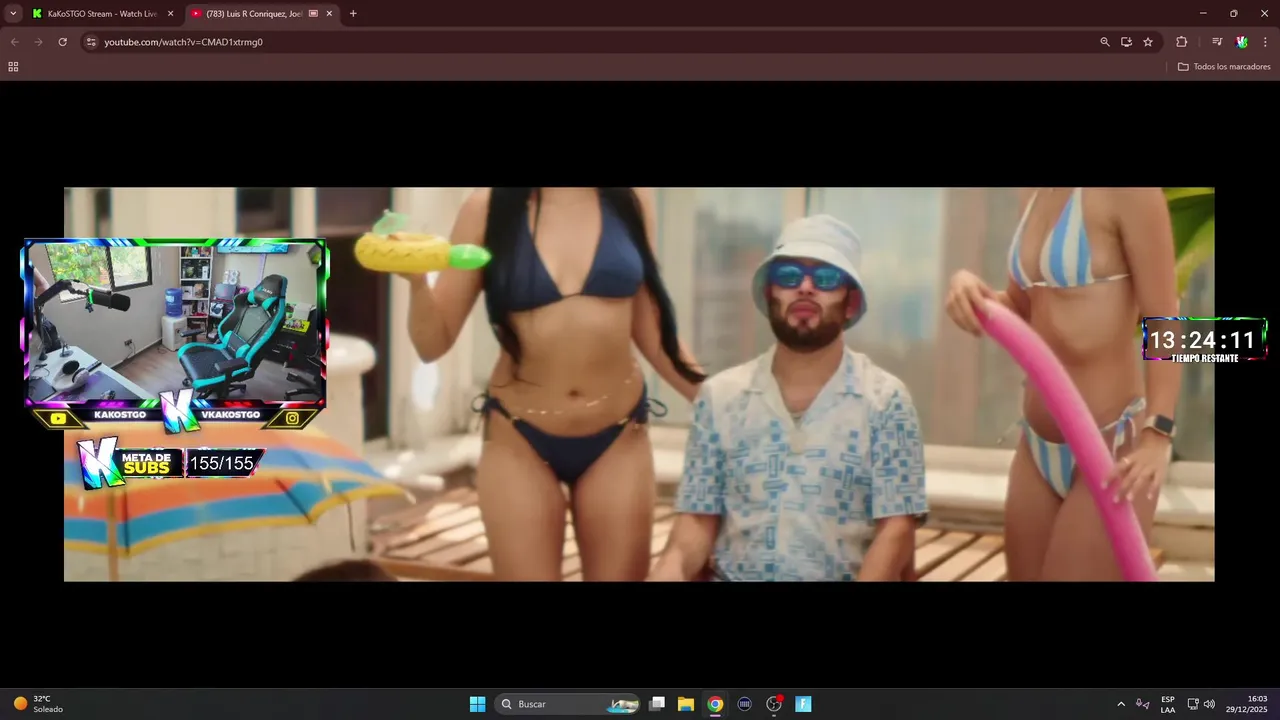Open the Extensions puzzle icon
This screenshot has width=1280, height=720.
(x=1182, y=42)
